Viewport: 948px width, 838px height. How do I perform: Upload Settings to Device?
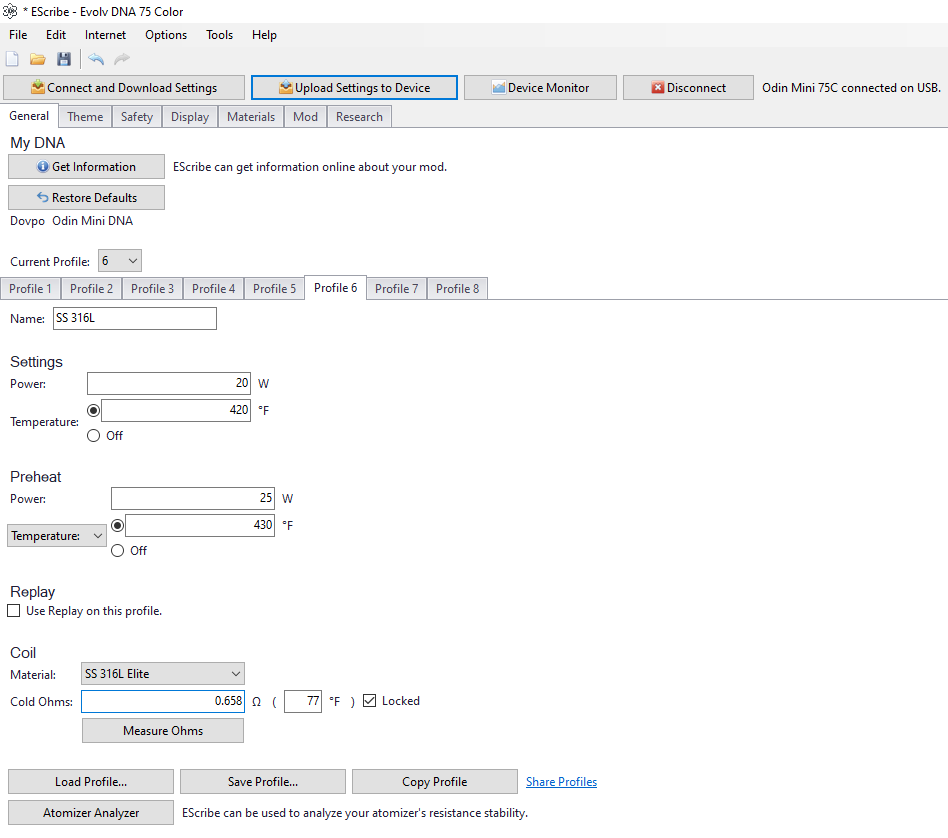click(354, 88)
